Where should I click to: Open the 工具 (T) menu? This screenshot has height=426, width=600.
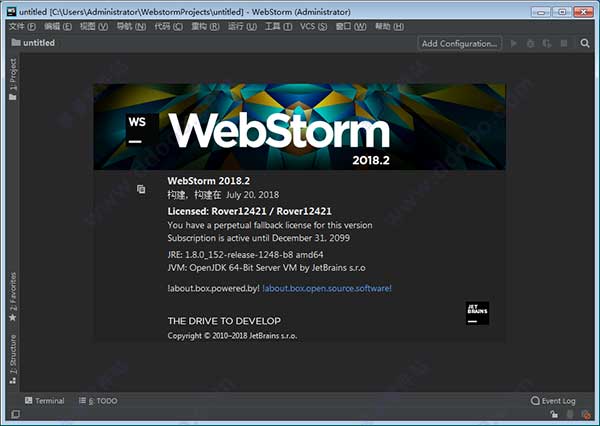279,26
